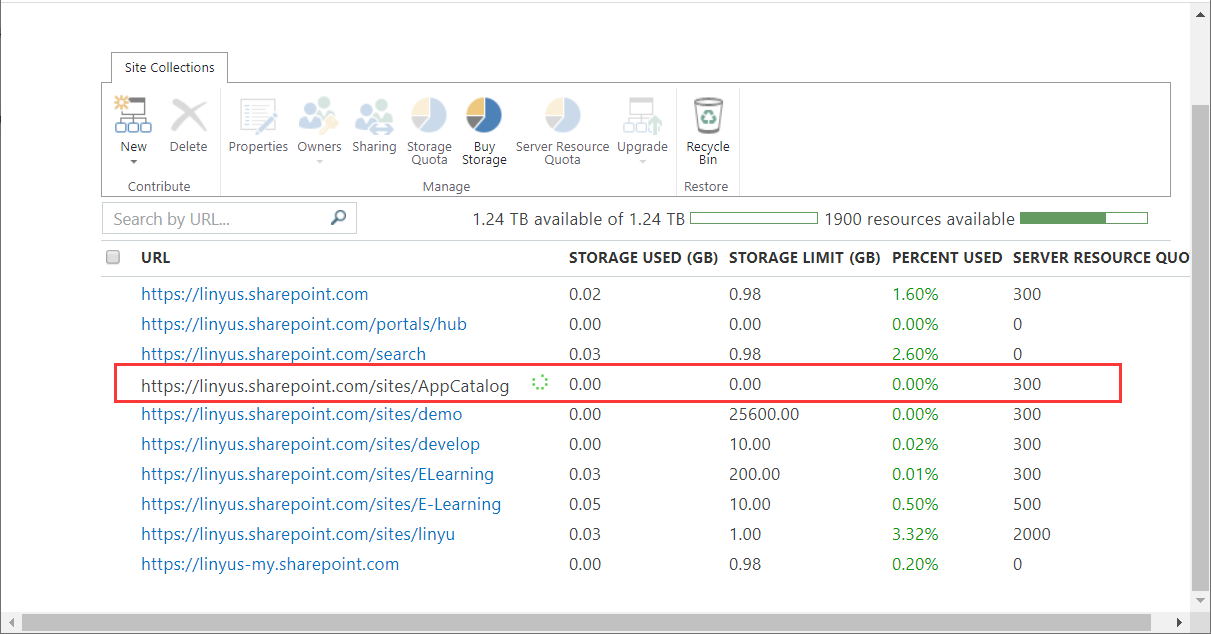Select the sites/AppCatalog row URL

325,385
